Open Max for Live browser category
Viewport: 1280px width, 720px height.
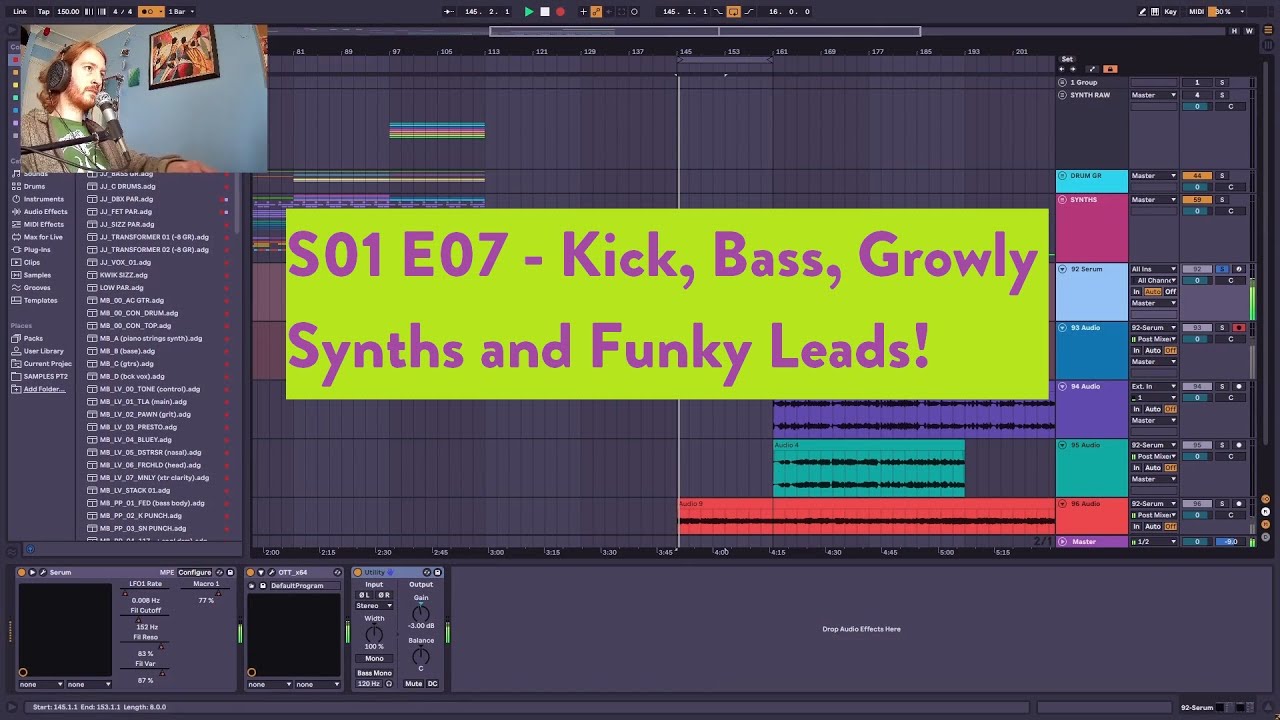(43, 237)
